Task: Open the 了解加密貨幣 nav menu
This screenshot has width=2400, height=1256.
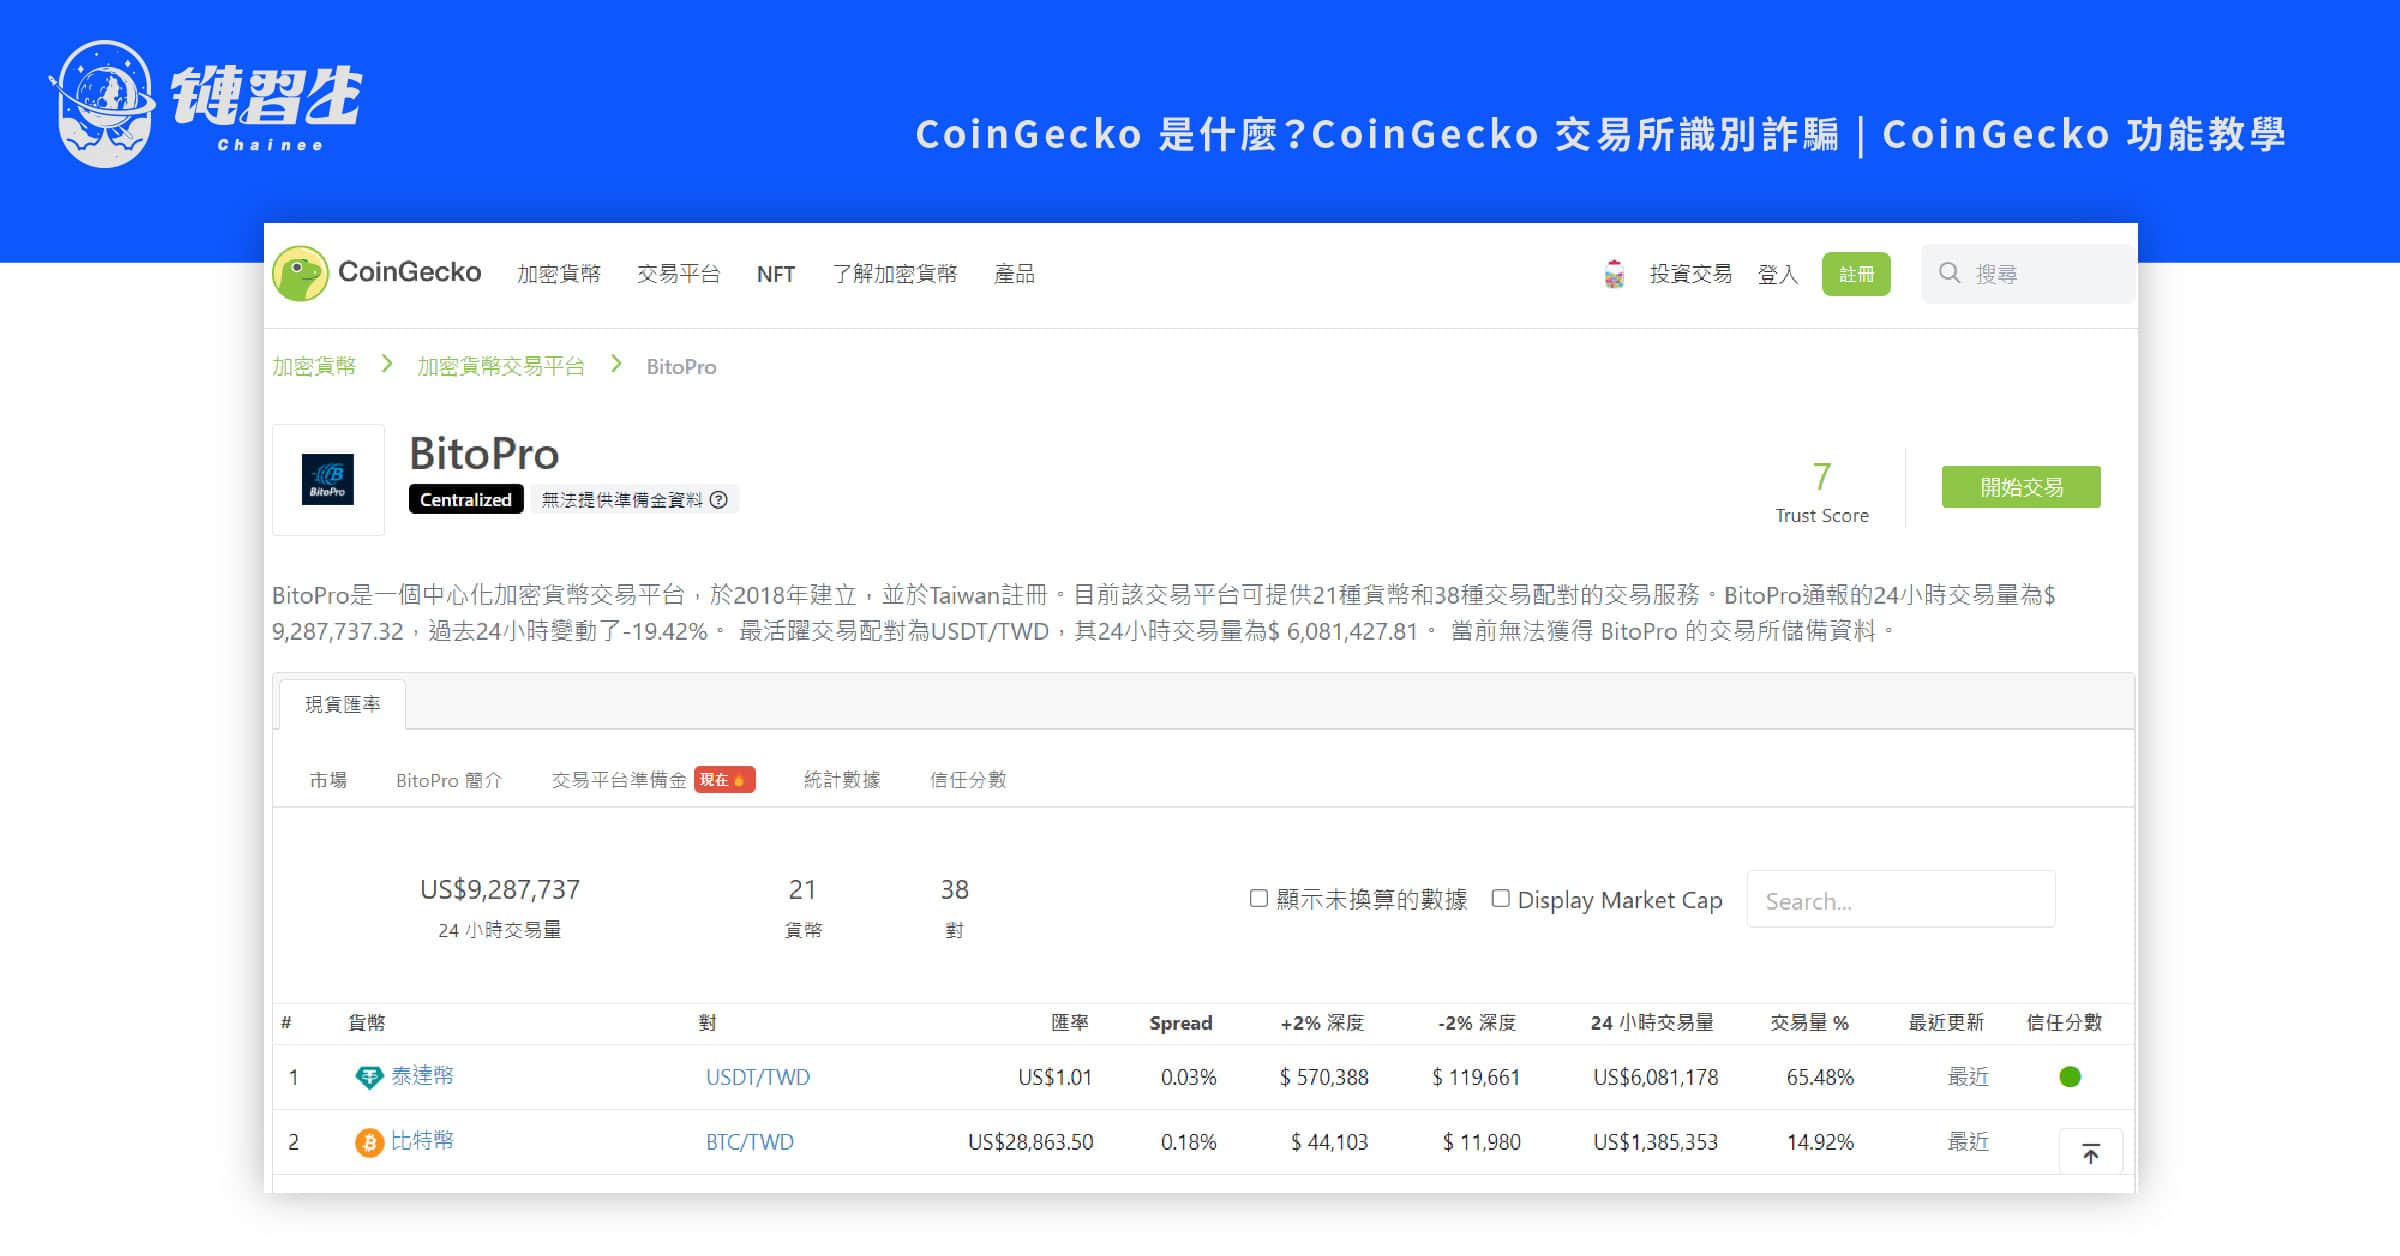Action: click(895, 274)
